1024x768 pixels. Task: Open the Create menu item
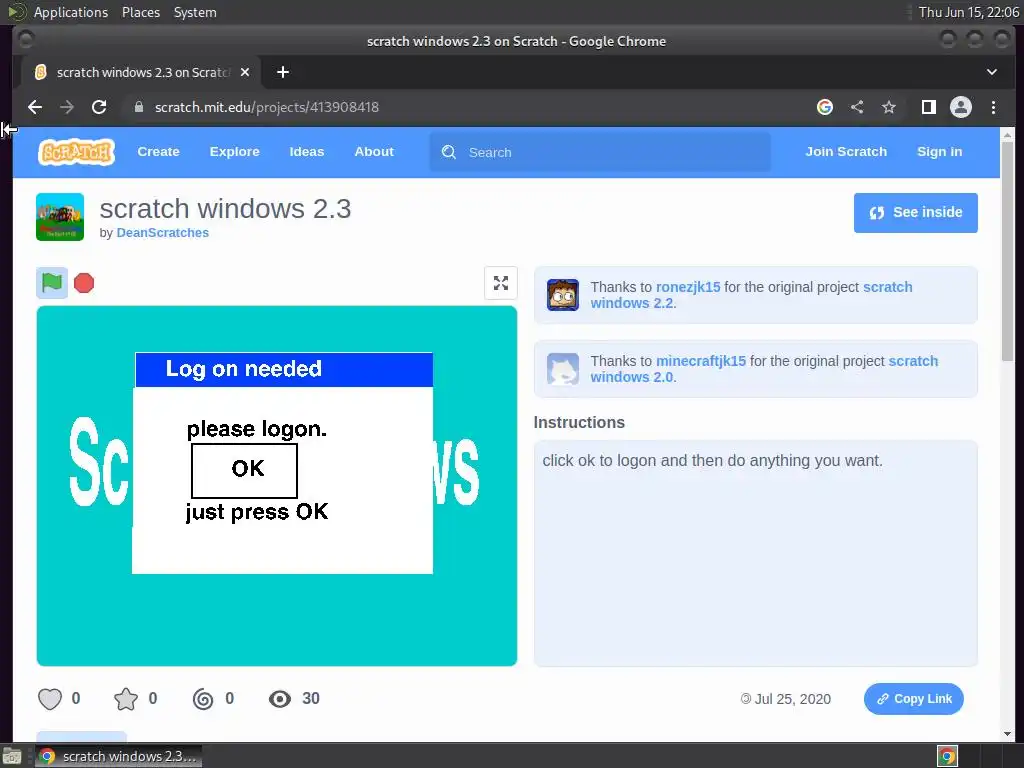[158, 152]
